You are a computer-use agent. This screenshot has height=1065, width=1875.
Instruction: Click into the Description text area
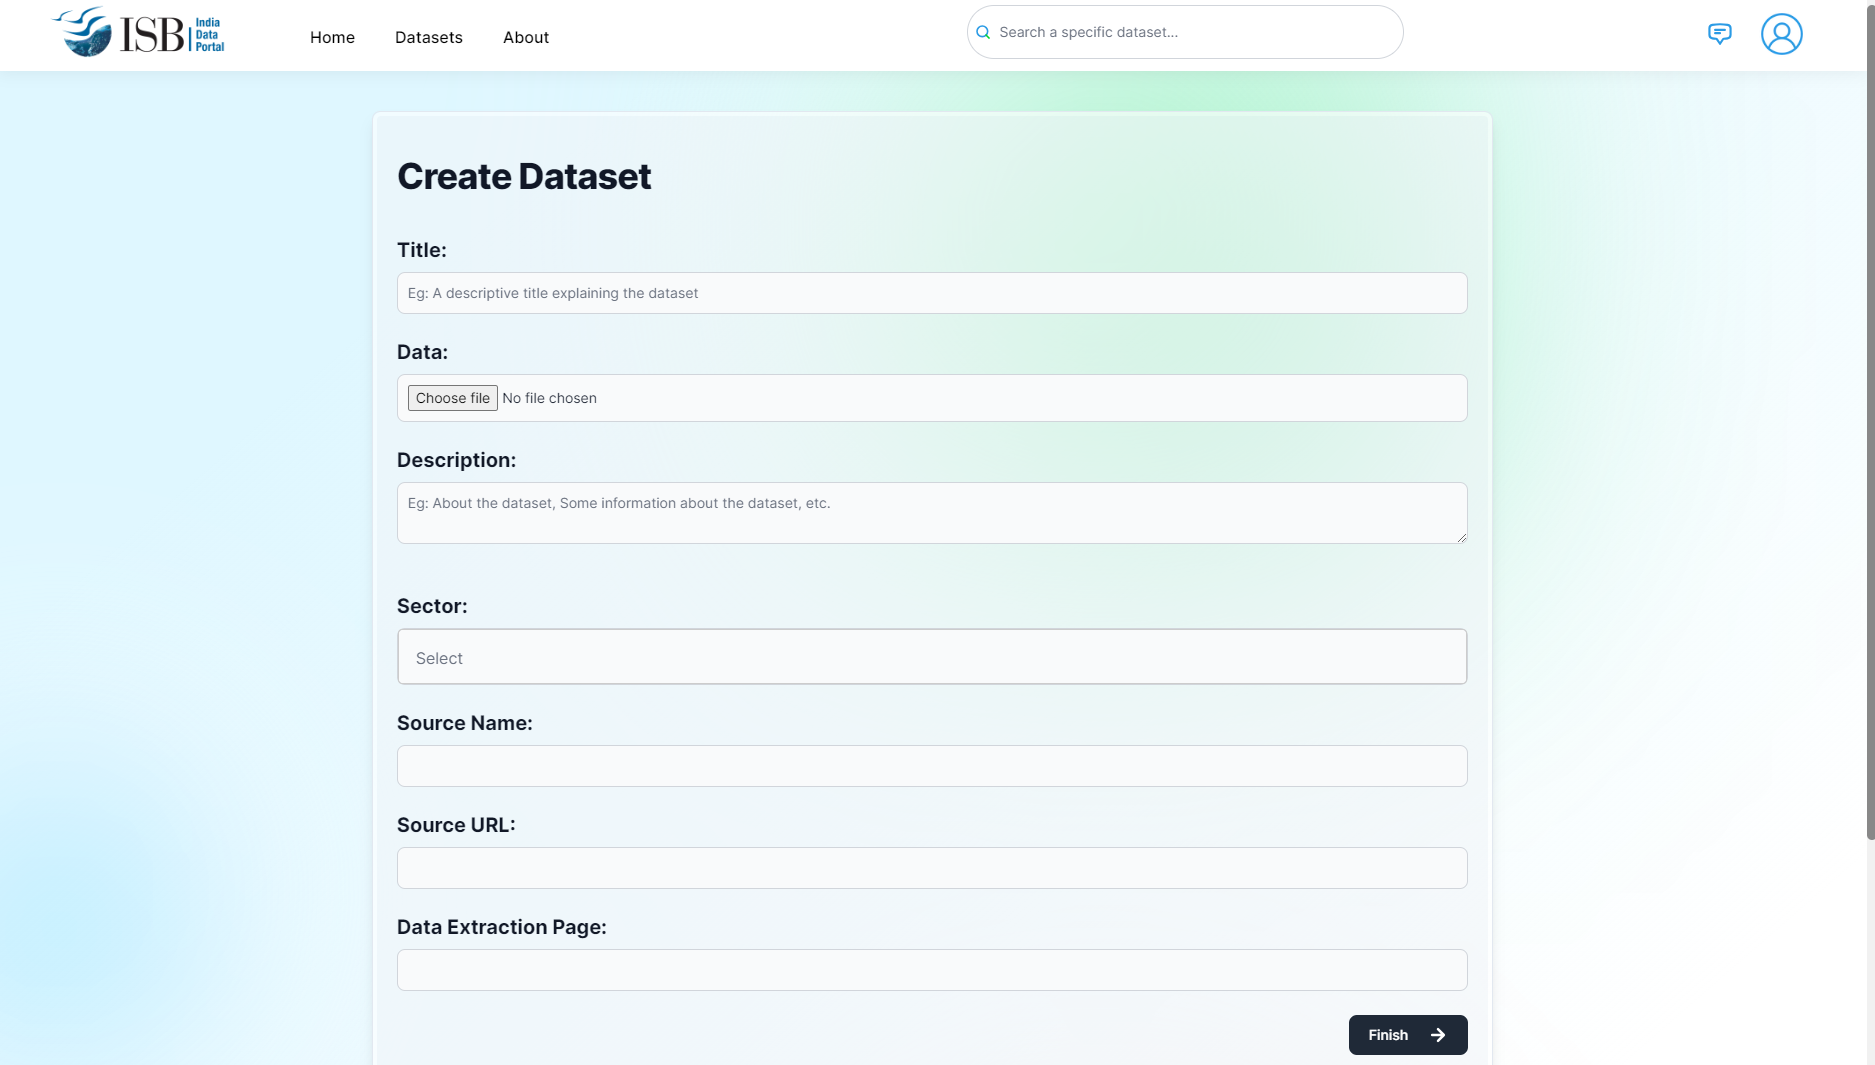931,513
